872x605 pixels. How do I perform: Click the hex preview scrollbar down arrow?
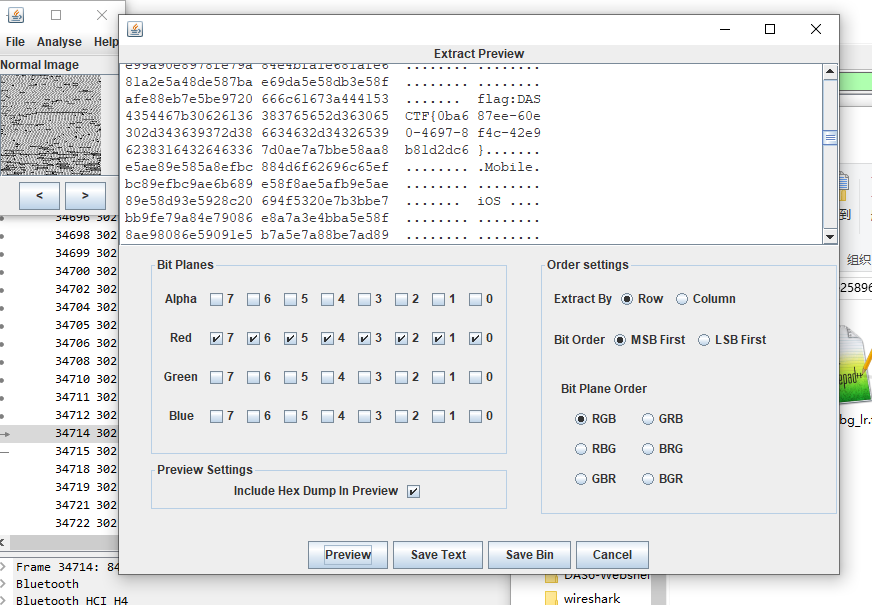pos(829,235)
